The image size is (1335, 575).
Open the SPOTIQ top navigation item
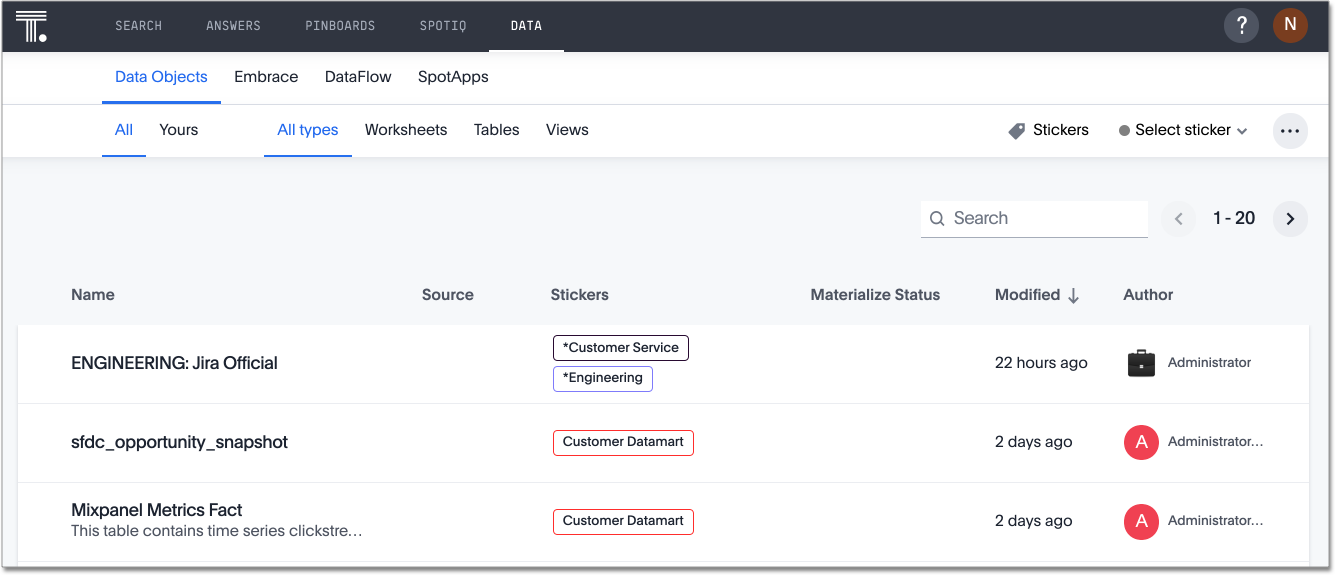443,26
